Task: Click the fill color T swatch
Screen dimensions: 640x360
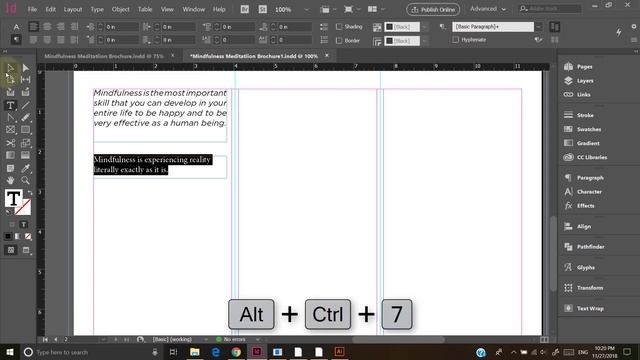Action: click(13, 198)
